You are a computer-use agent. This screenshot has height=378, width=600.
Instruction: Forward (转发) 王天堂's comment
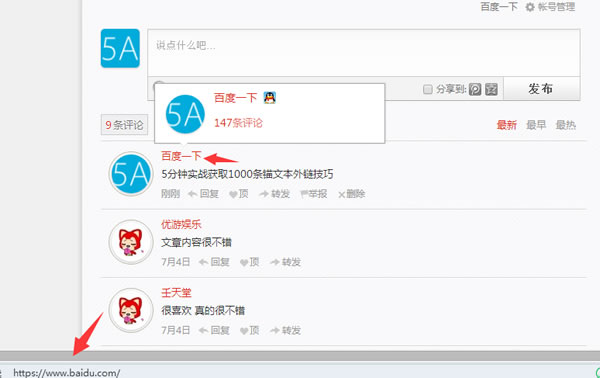[x=285, y=330]
